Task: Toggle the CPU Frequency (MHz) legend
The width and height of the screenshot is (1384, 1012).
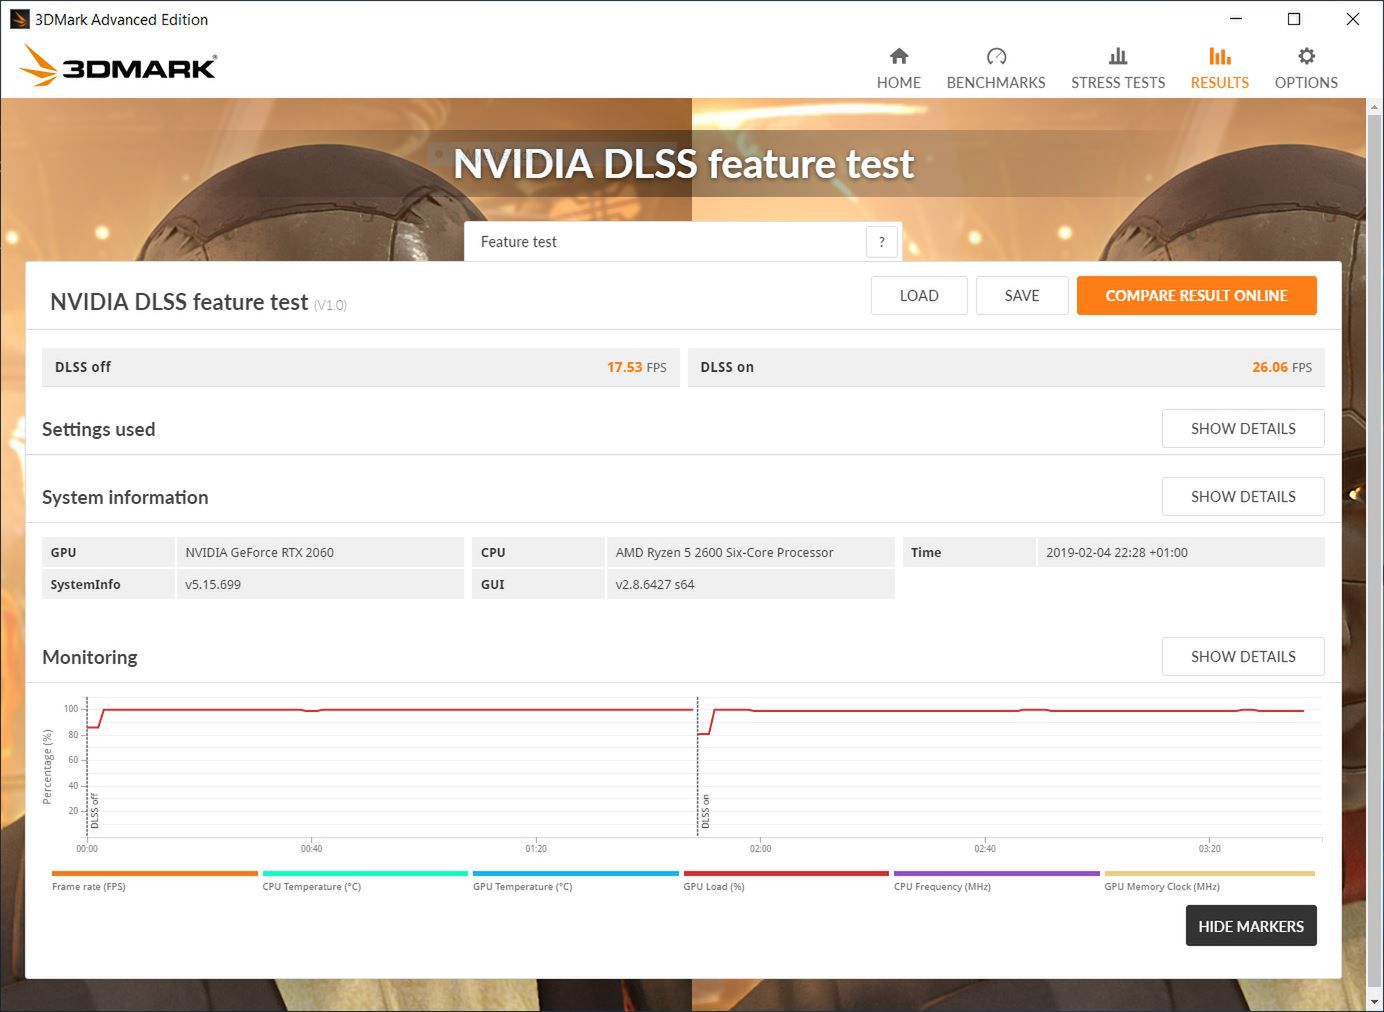Action: tap(996, 880)
